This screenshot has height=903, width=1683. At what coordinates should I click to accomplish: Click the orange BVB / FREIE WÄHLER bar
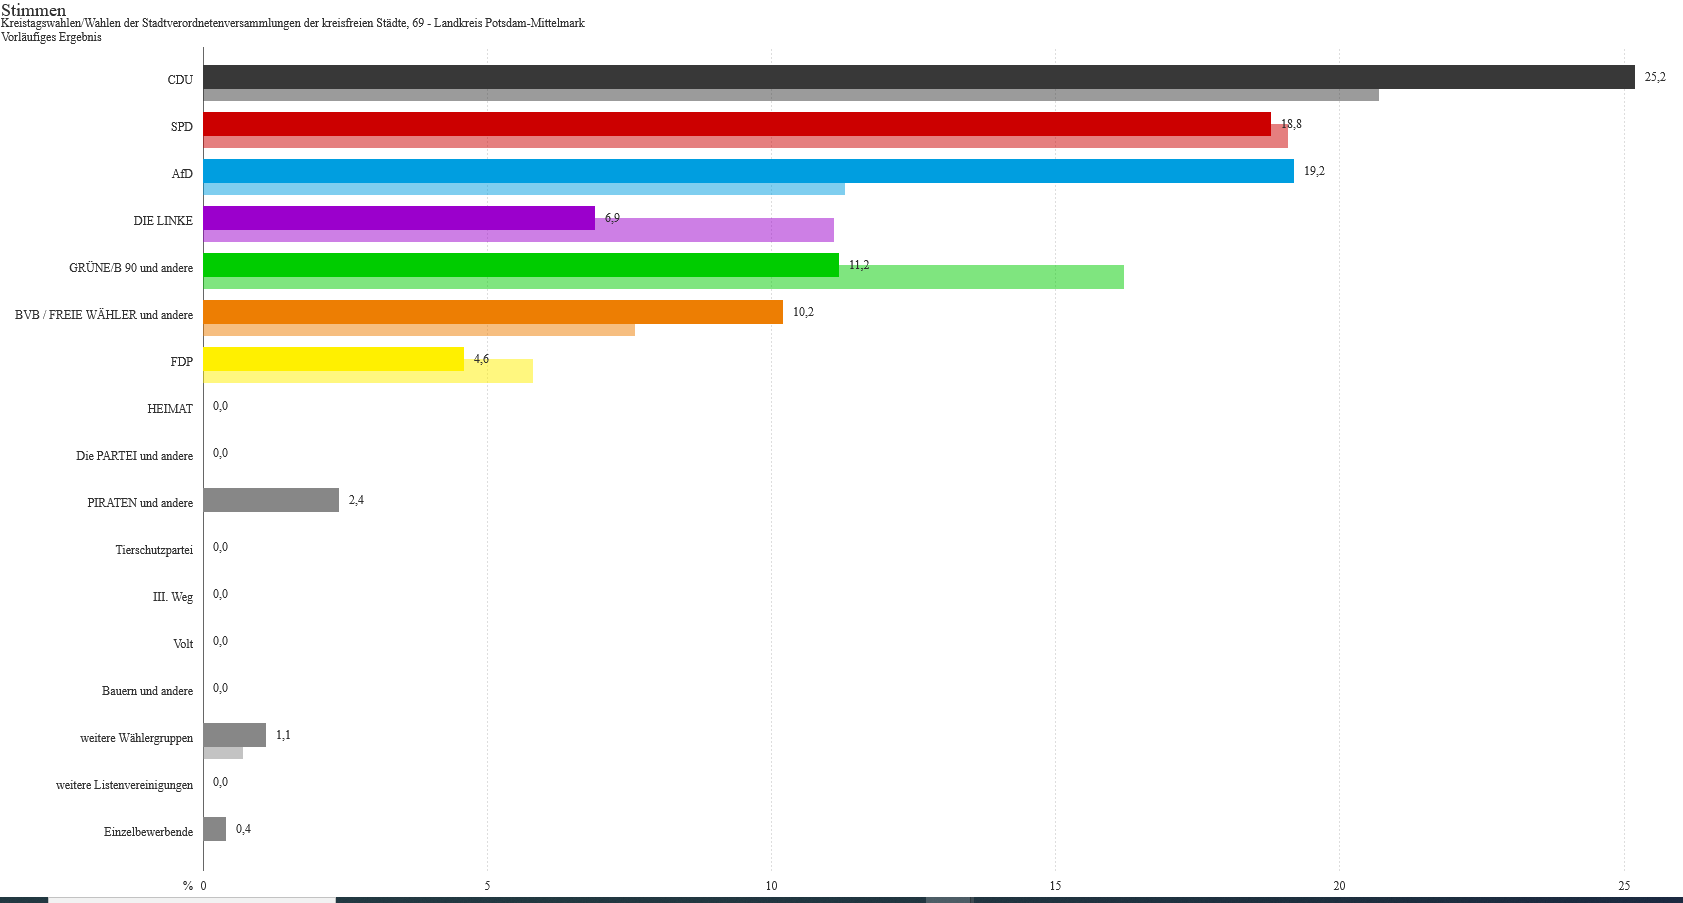[493, 312]
